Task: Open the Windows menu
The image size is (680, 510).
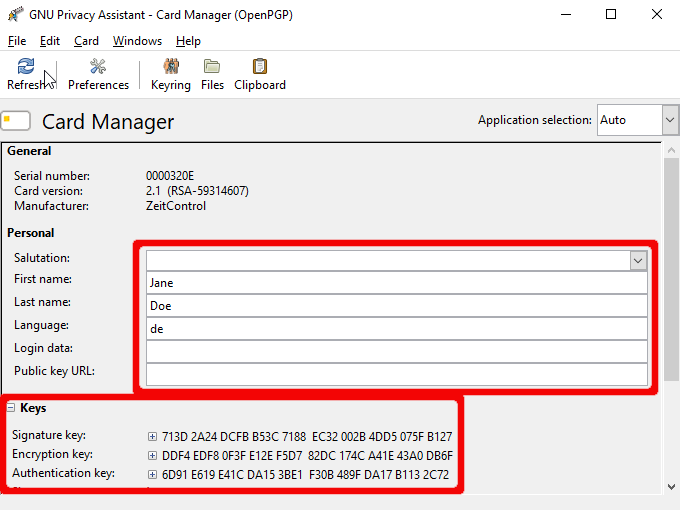Action: (137, 41)
